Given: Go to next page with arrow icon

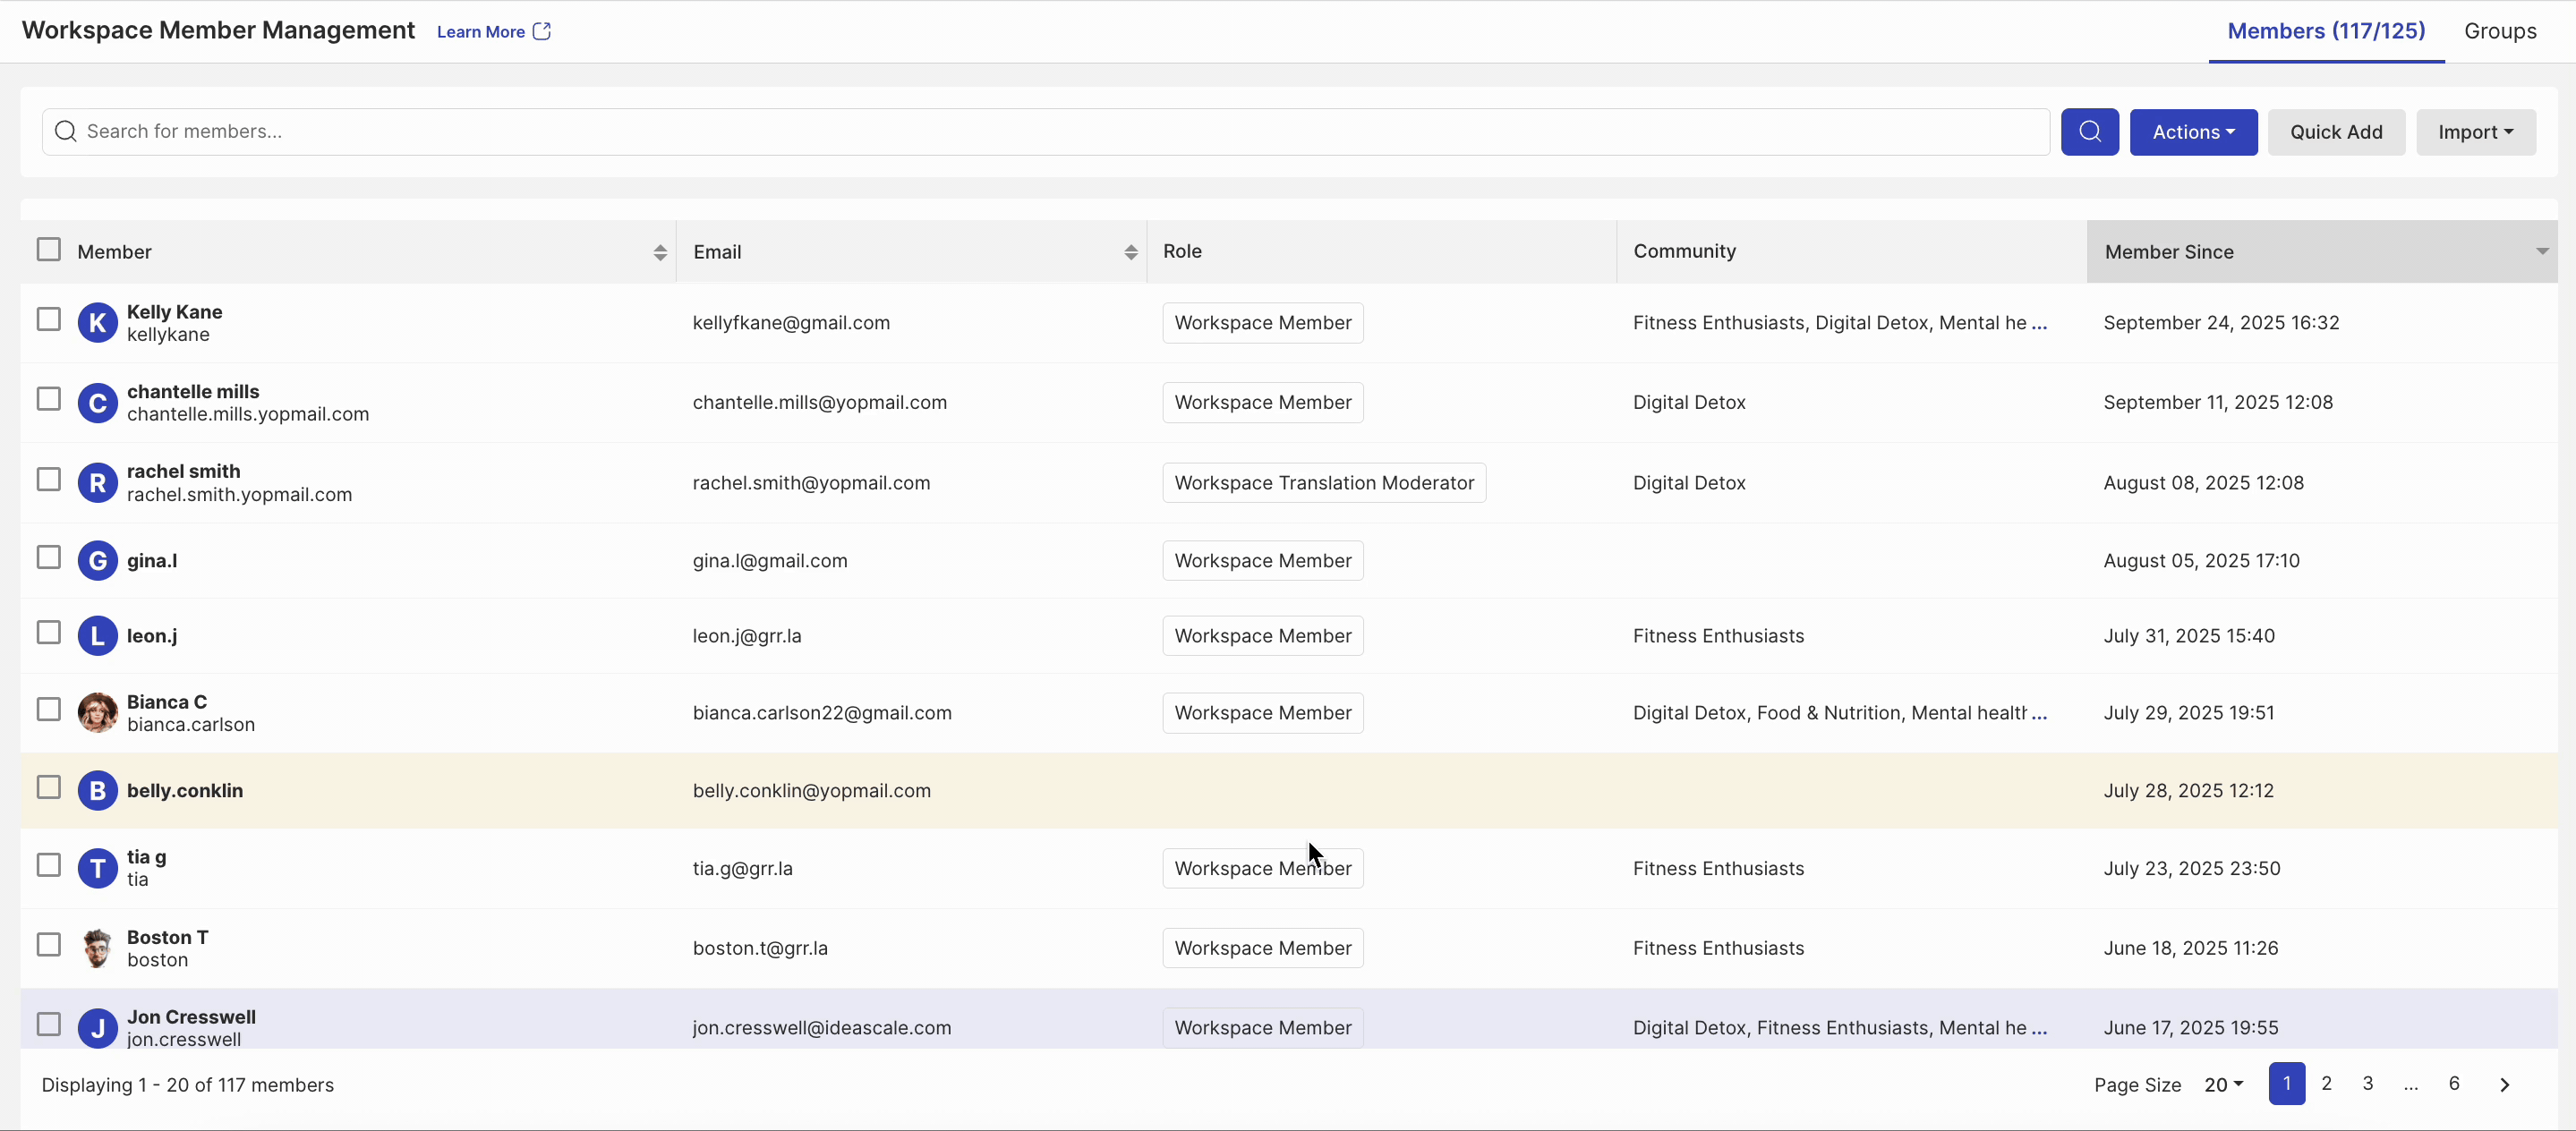Looking at the screenshot, I should coord(2504,1085).
